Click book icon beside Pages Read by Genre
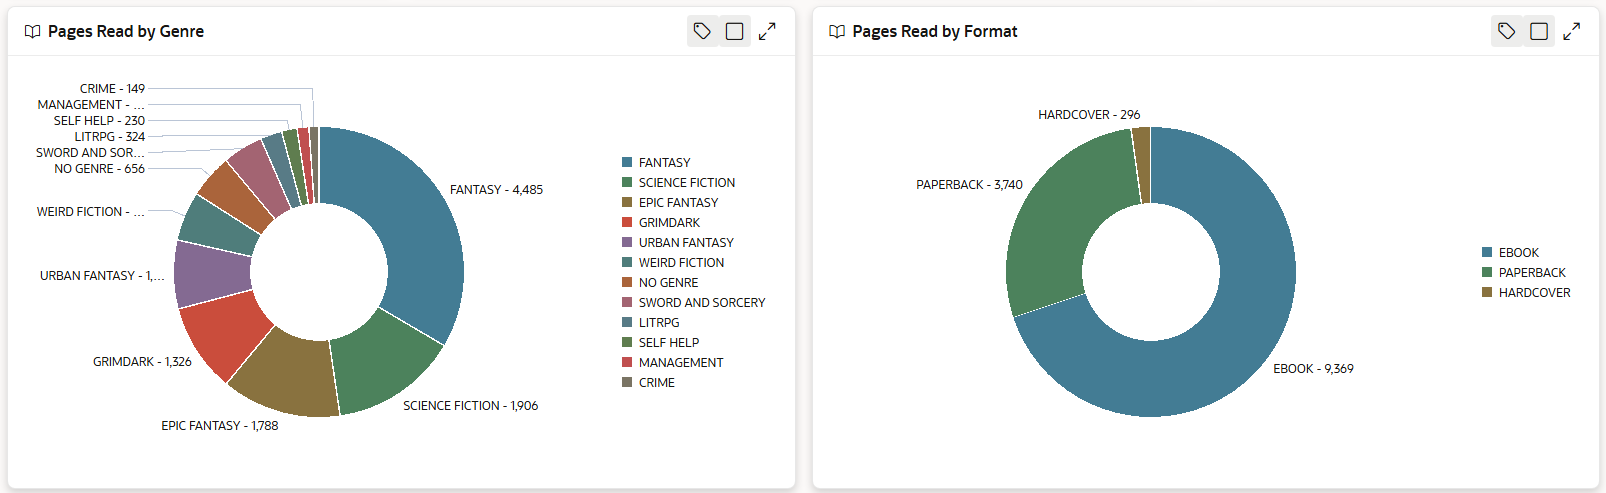This screenshot has width=1606, height=493. 32,32
